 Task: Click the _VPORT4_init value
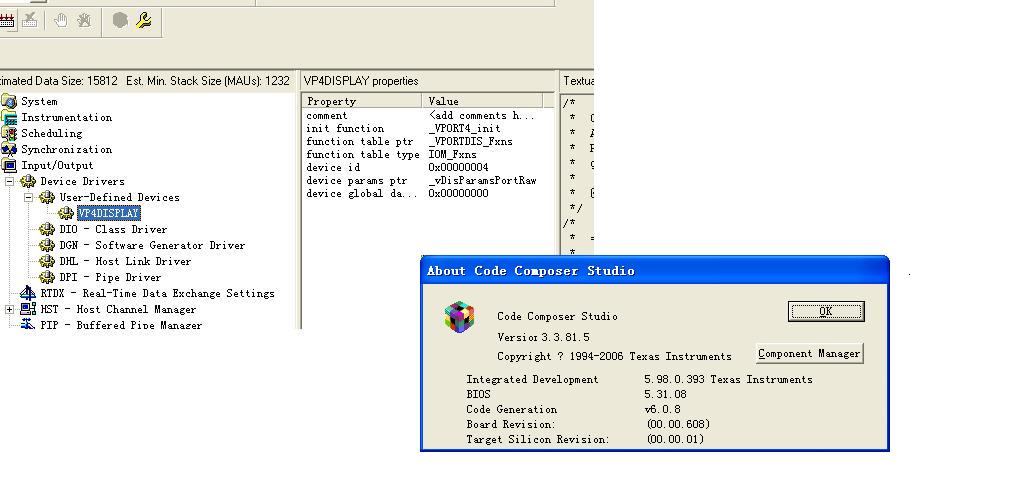coord(464,129)
